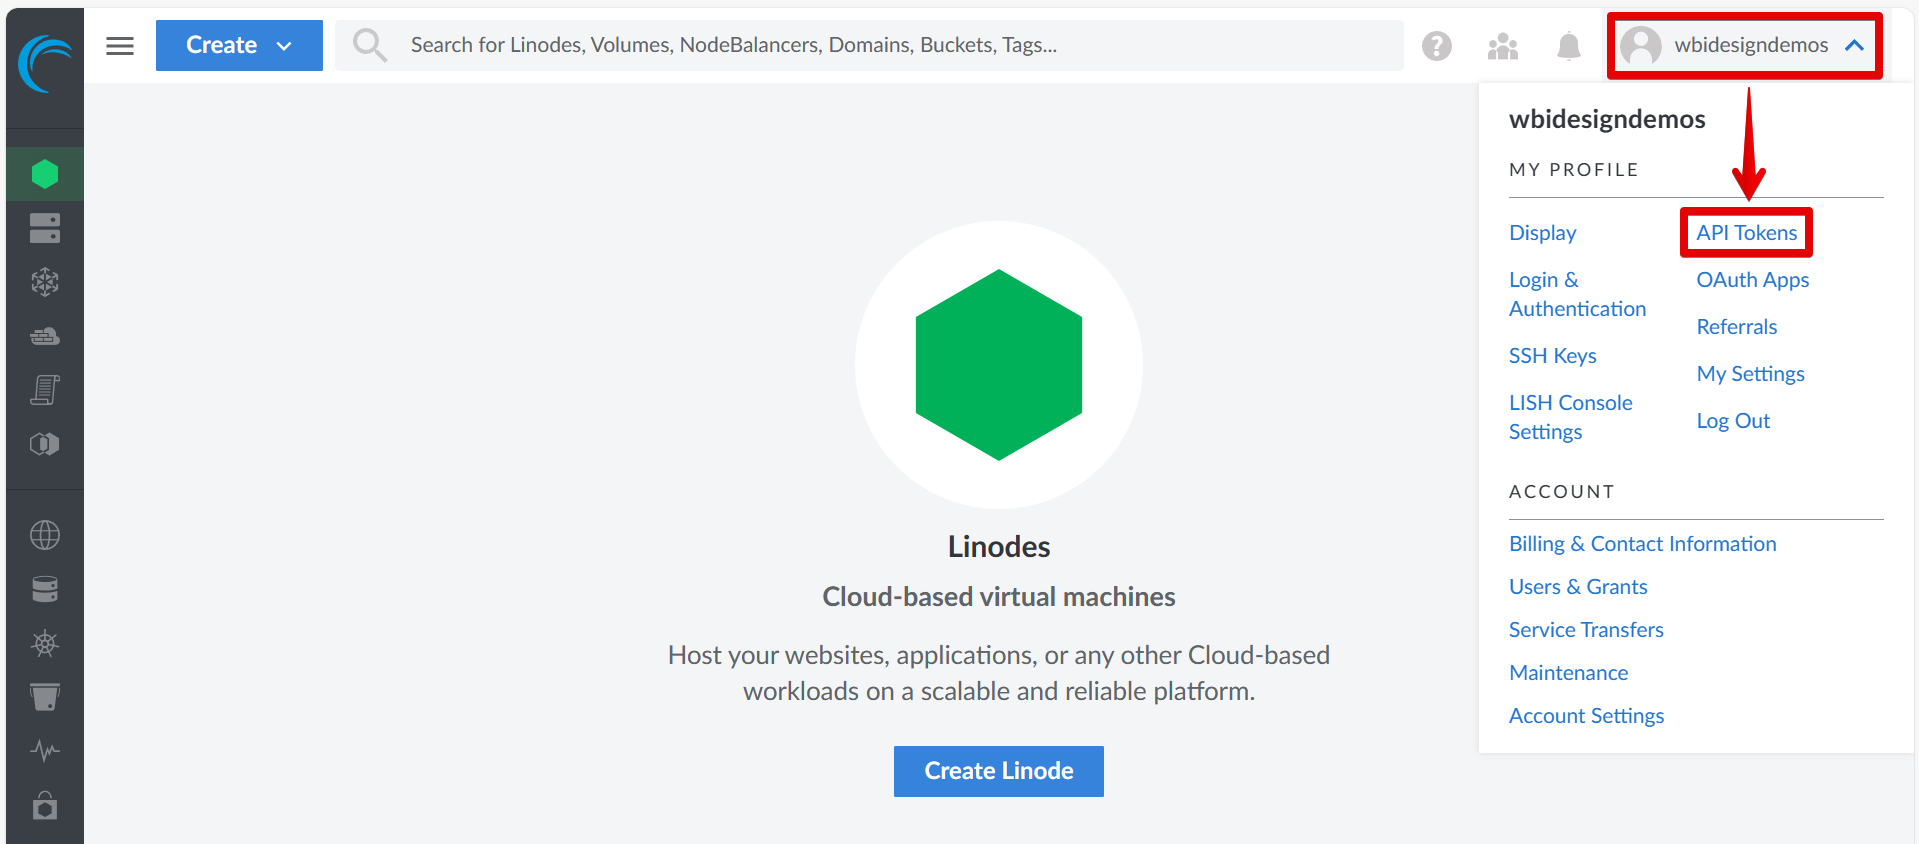Image resolution: width=1919 pixels, height=844 pixels.
Task: Click the Community people icon
Action: pyautogui.click(x=1502, y=46)
